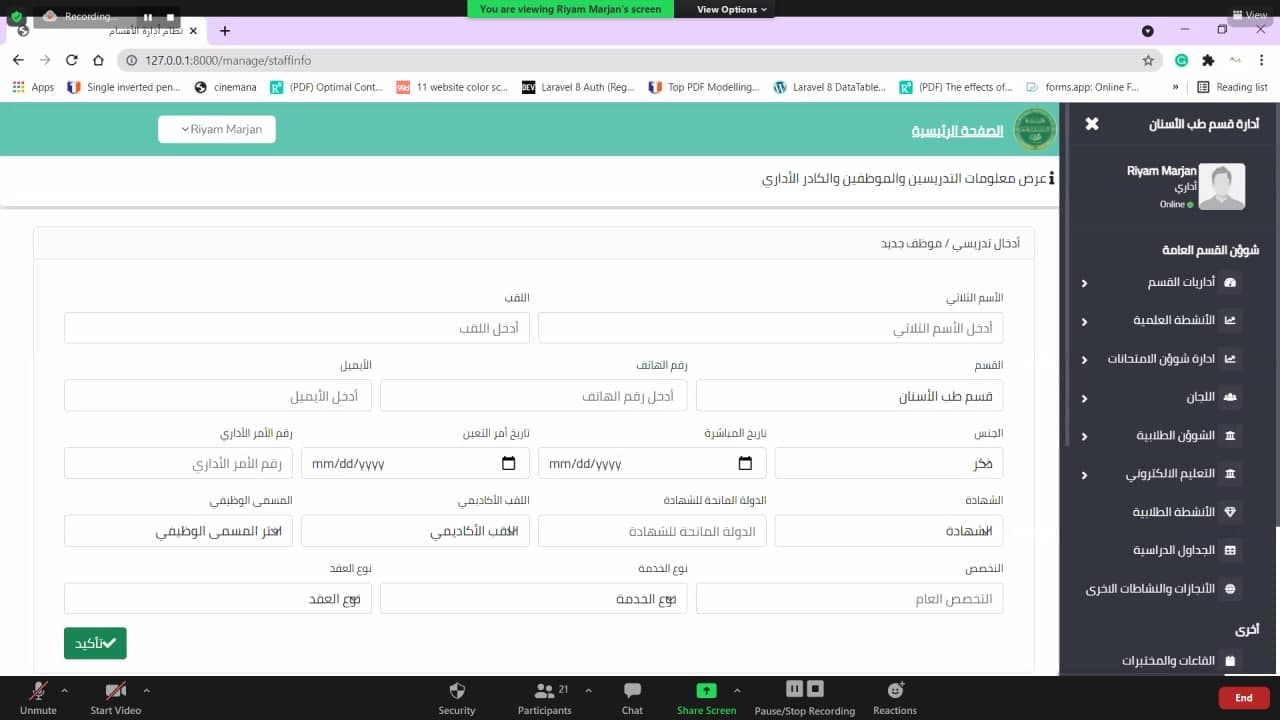Click the Chrome extensions puzzle icon
1280x720 pixels.
click(1208, 60)
